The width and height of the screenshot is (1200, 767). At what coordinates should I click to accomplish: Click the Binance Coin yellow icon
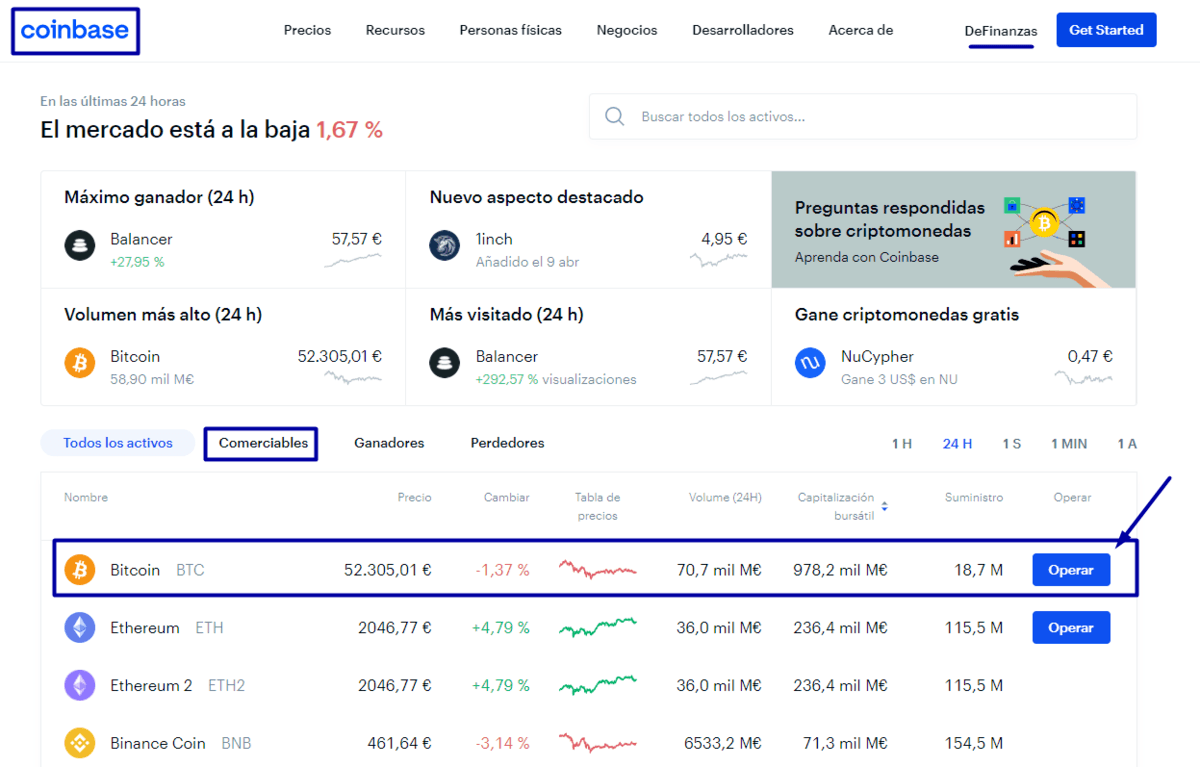(80, 743)
